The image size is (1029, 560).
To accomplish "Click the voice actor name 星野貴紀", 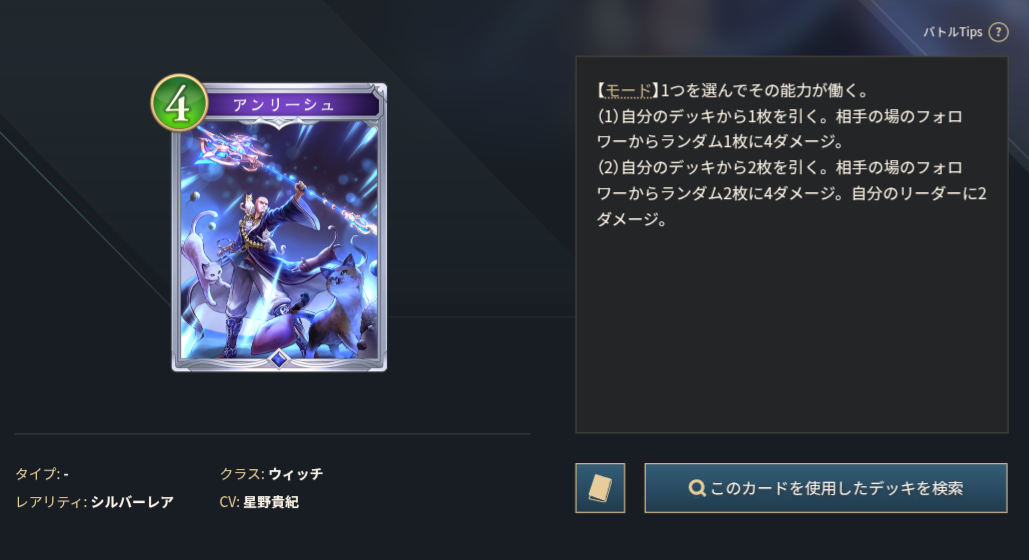I will coord(271,502).
